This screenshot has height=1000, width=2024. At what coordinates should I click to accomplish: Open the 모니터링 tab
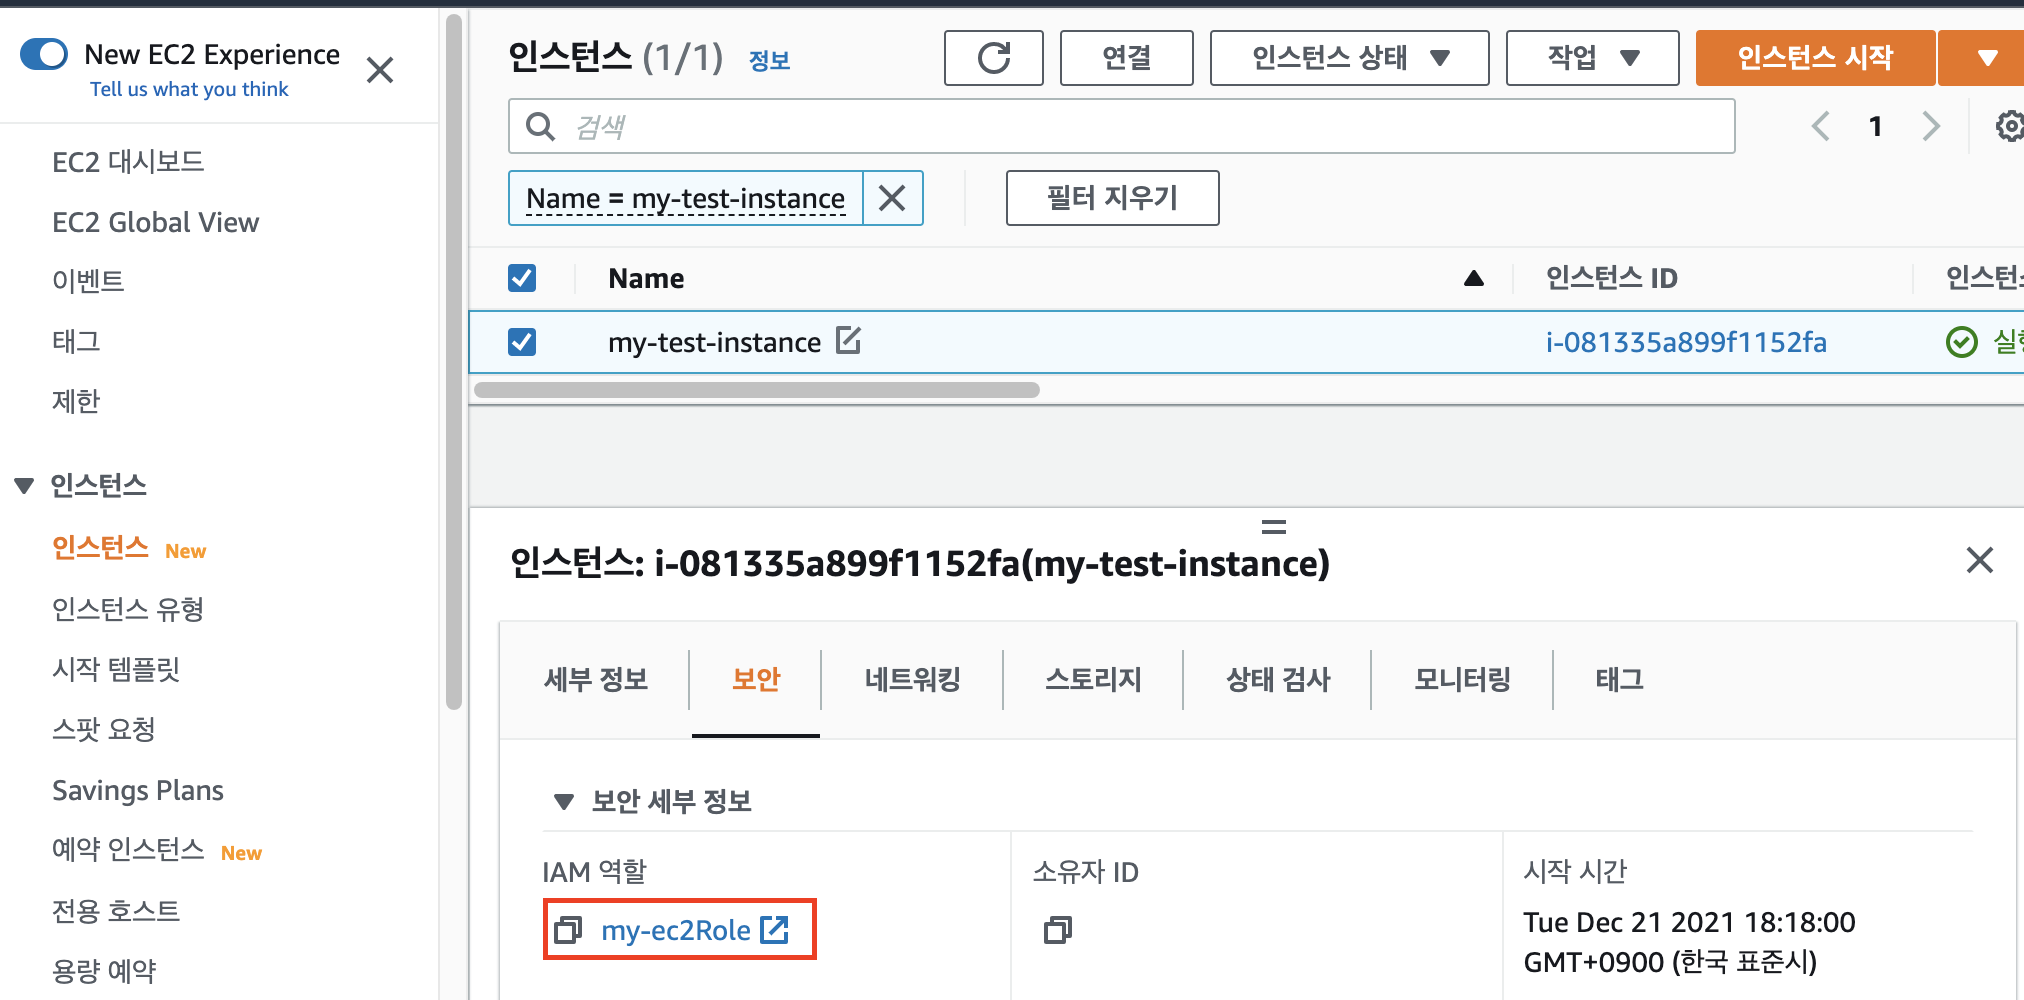coord(1462,679)
